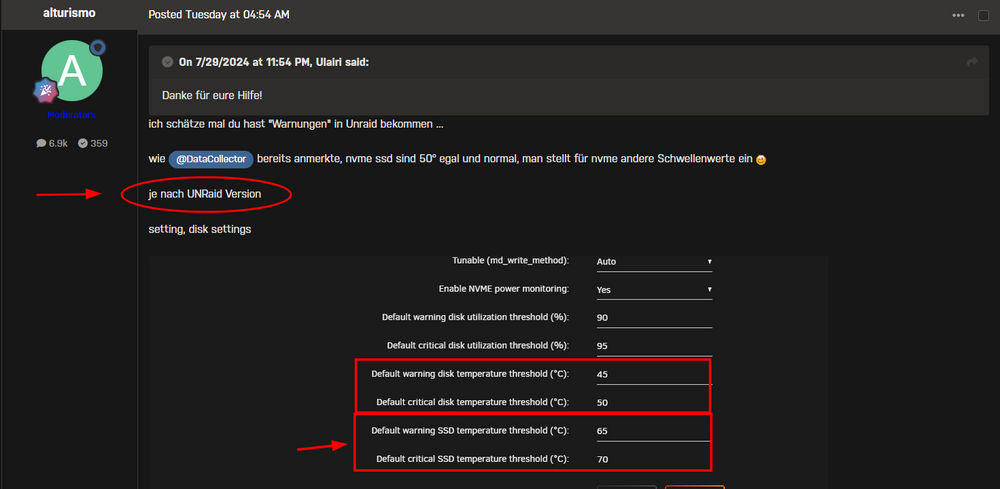Click the text 'setting, disk settings'
This screenshot has height=489, width=1000.
[x=200, y=229]
